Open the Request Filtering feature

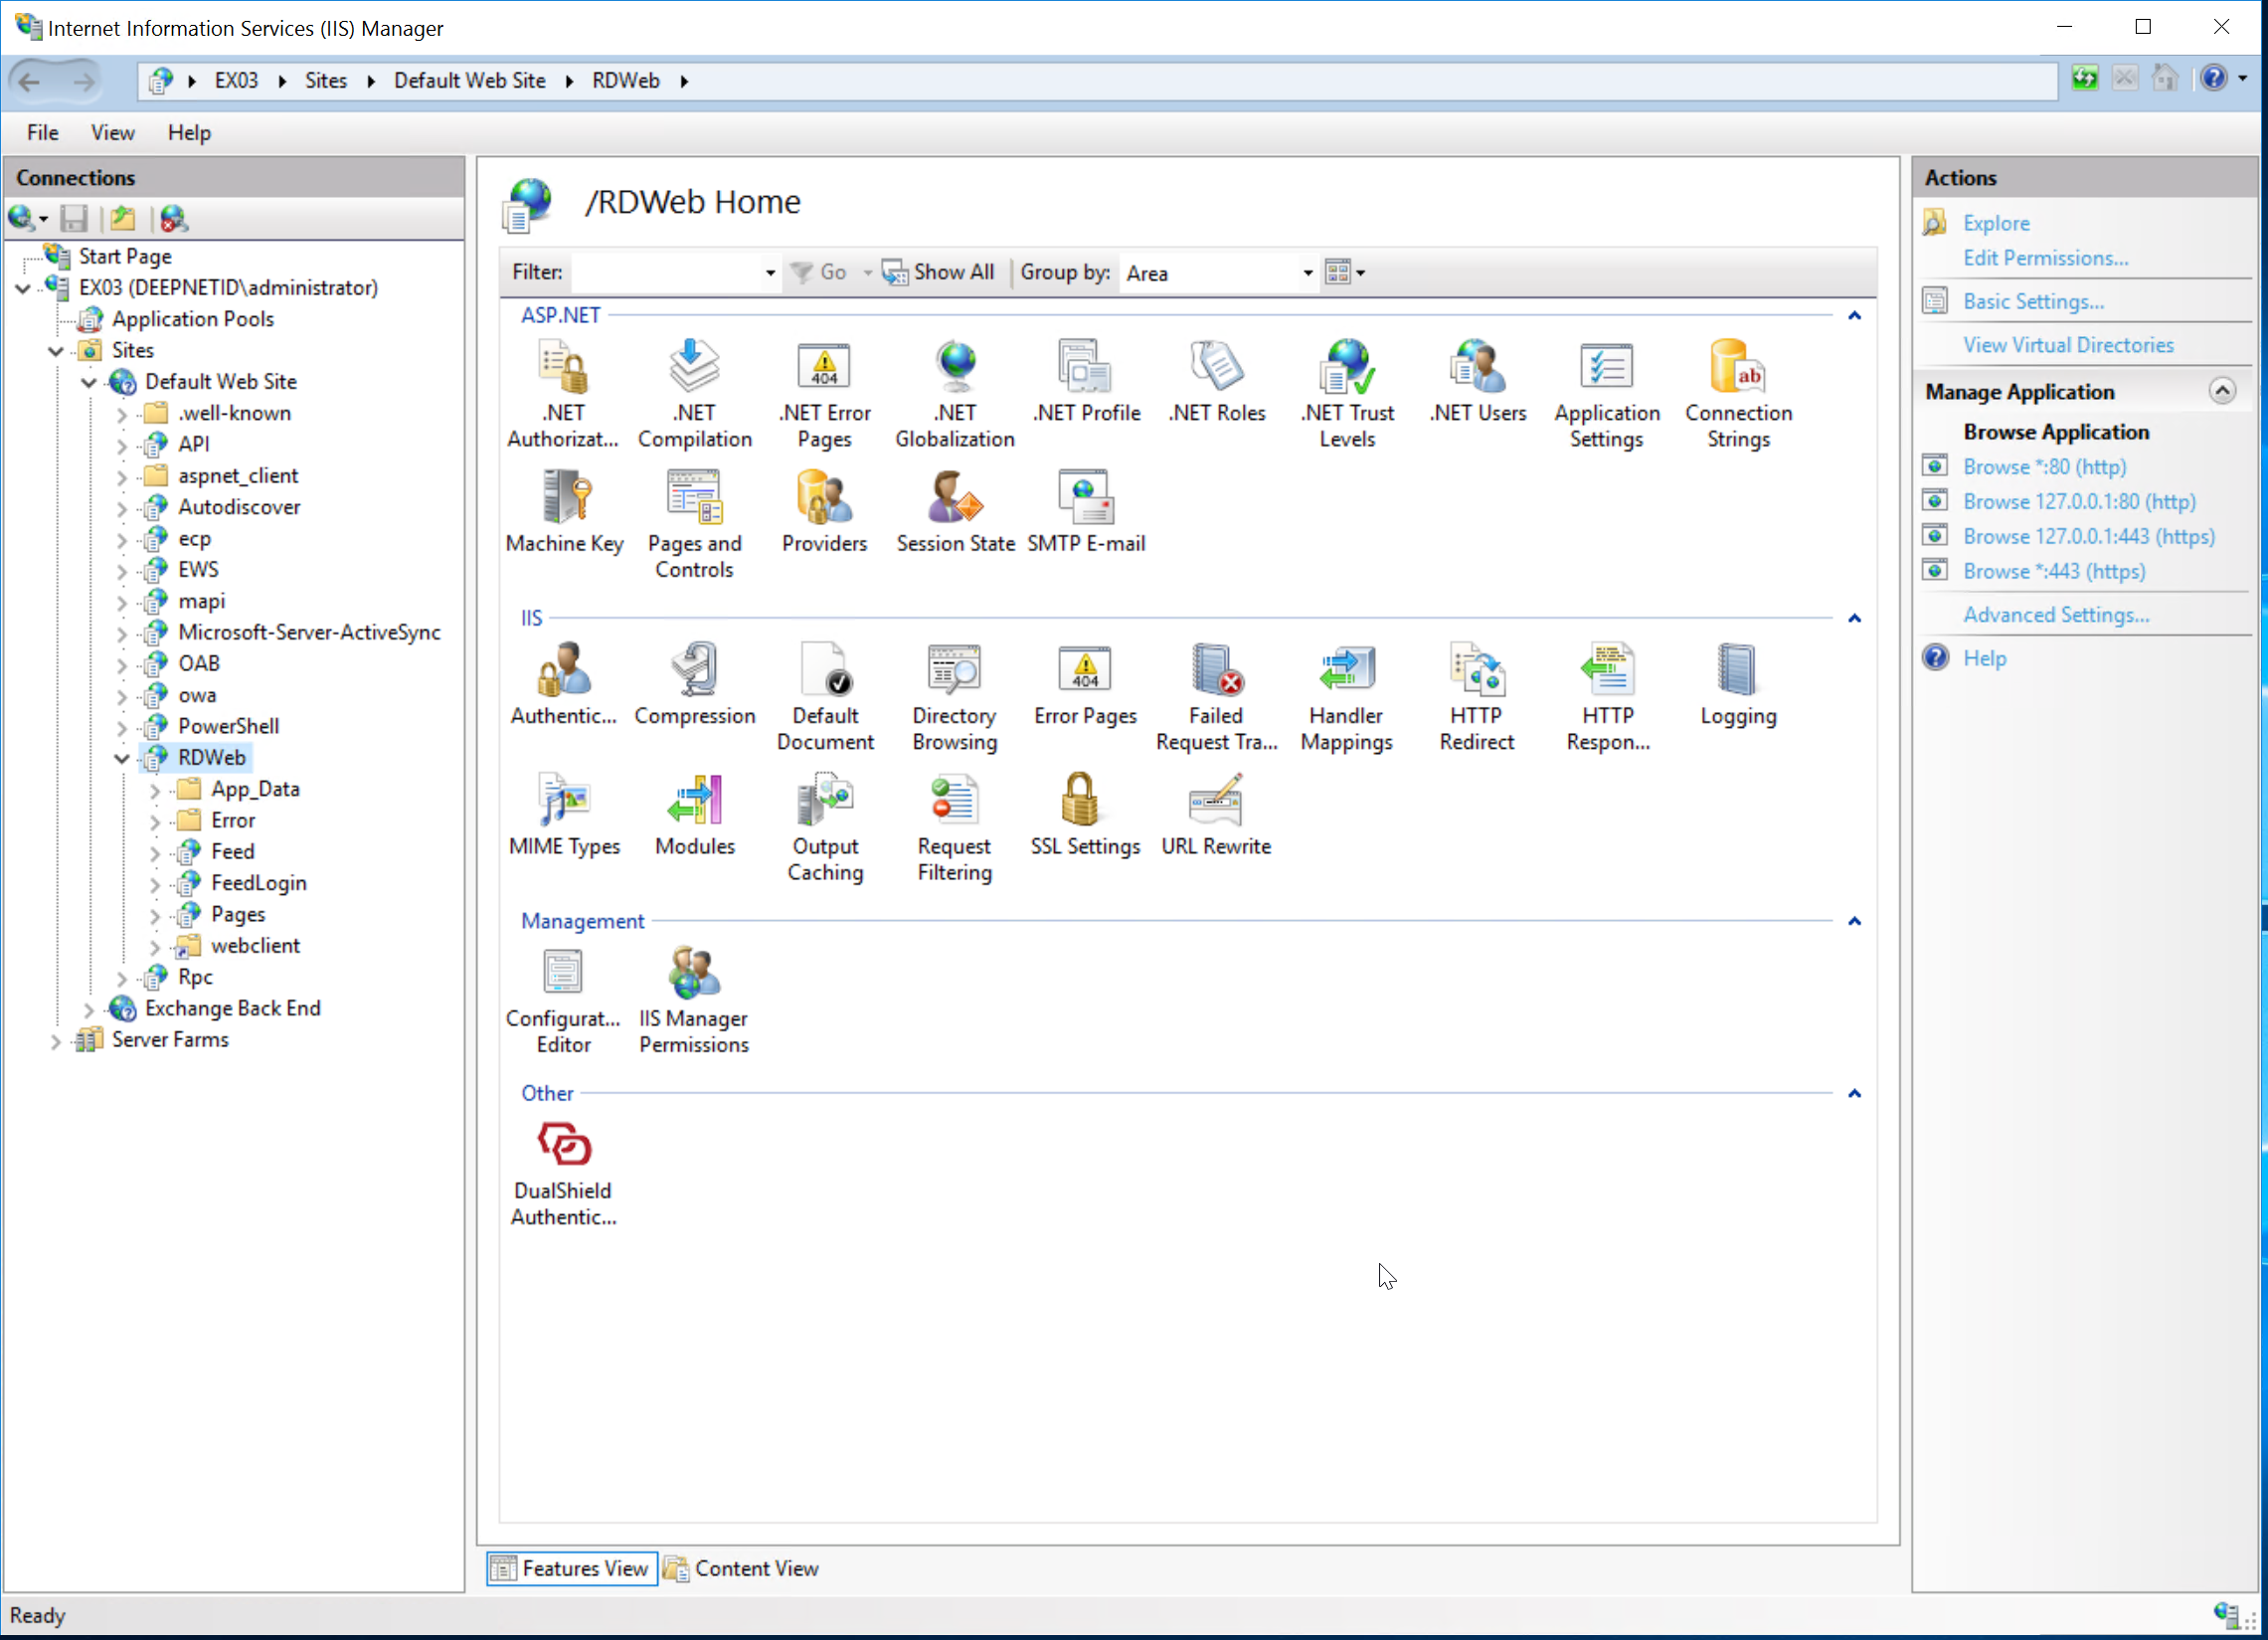pyautogui.click(x=954, y=825)
